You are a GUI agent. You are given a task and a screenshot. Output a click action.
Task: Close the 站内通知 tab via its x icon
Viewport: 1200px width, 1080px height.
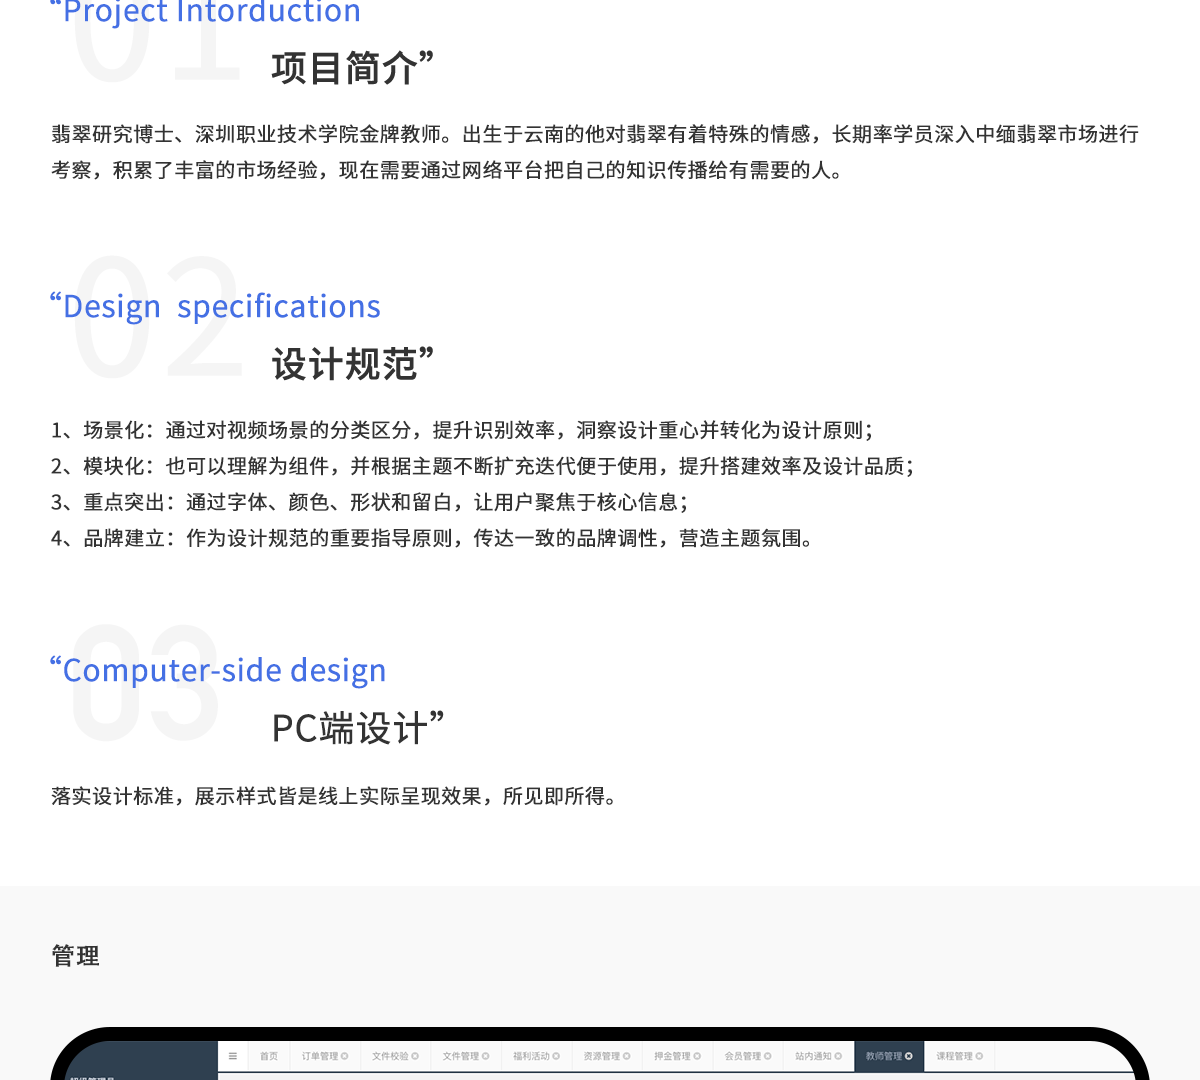(x=838, y=1056)
